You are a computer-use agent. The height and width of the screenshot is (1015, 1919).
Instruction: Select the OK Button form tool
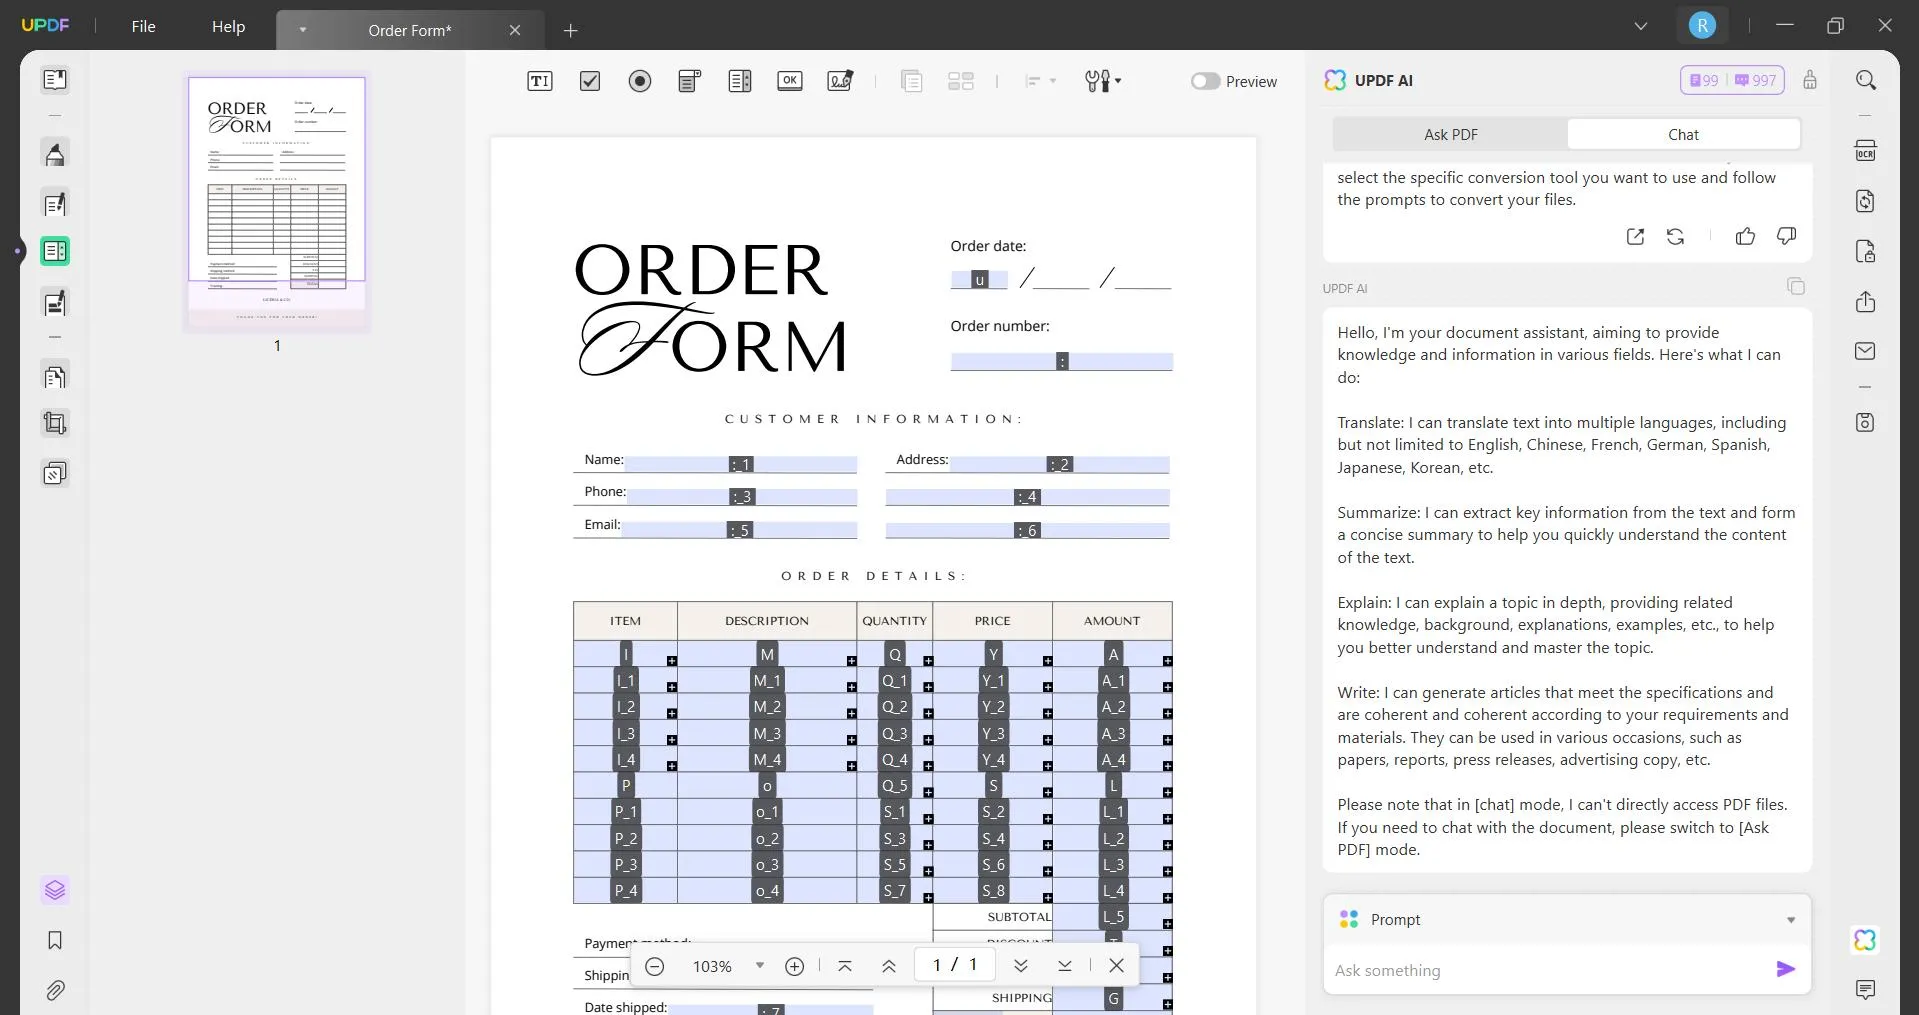pos(790,81)
